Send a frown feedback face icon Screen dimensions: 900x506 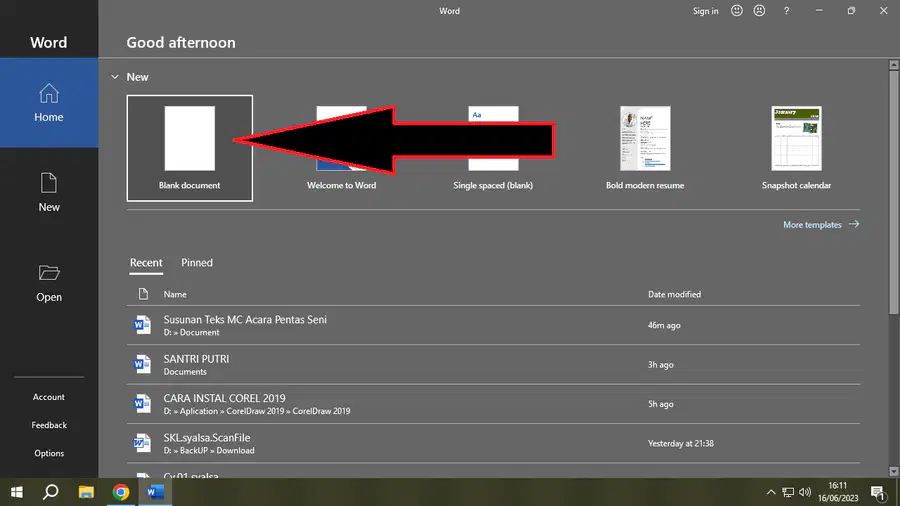(759, 11)
